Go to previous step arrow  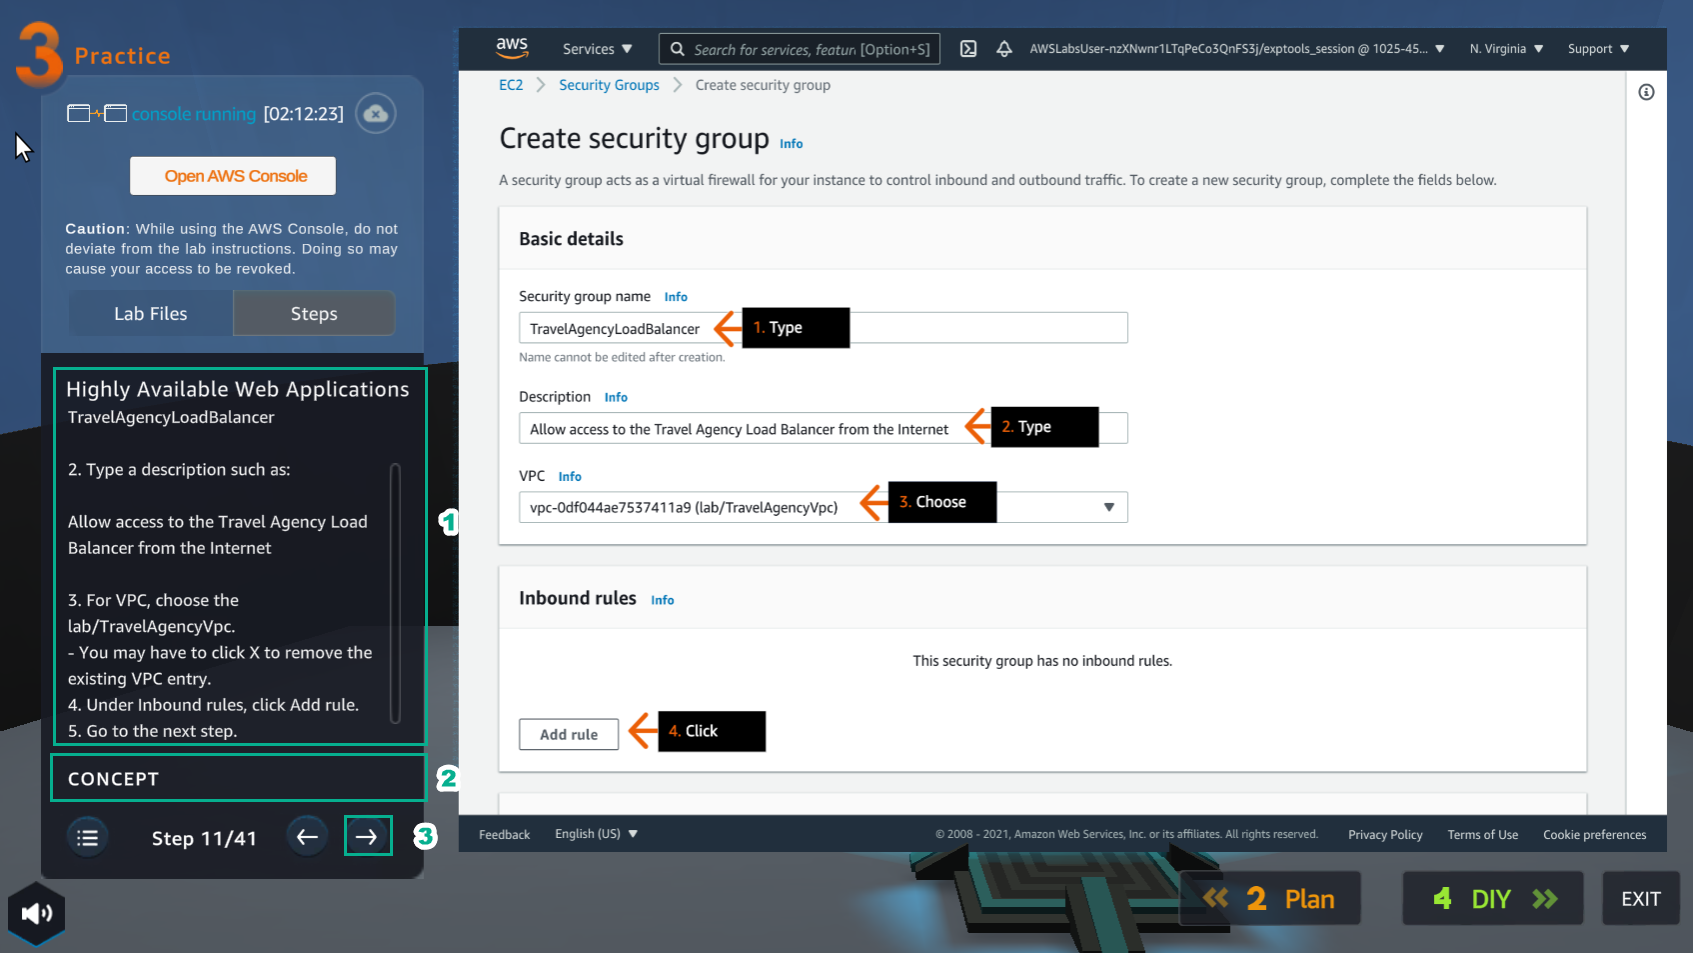tap(307, 837)
